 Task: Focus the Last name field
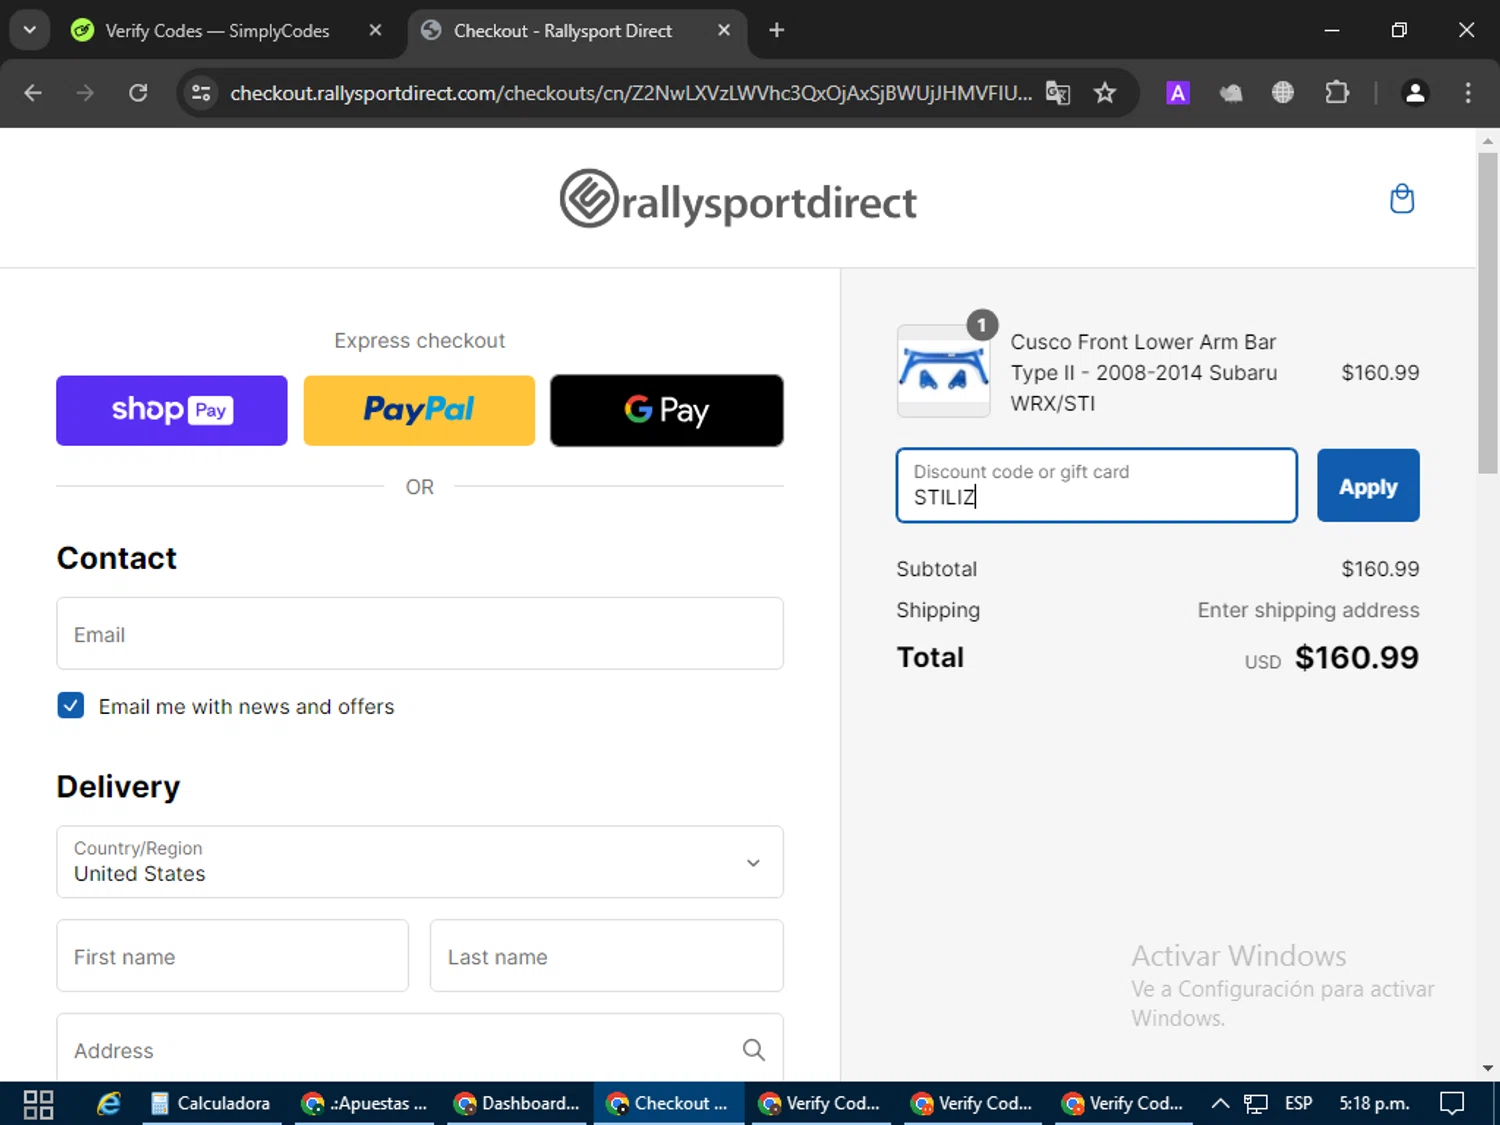coord(606,956)
